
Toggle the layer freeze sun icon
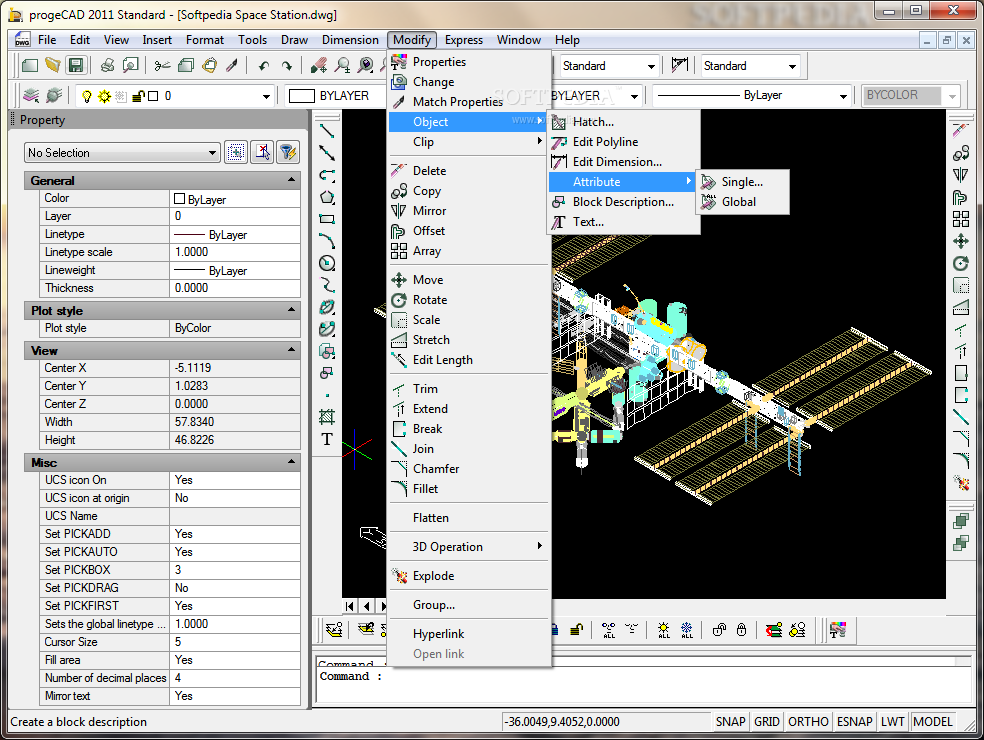tap(104, 96)
